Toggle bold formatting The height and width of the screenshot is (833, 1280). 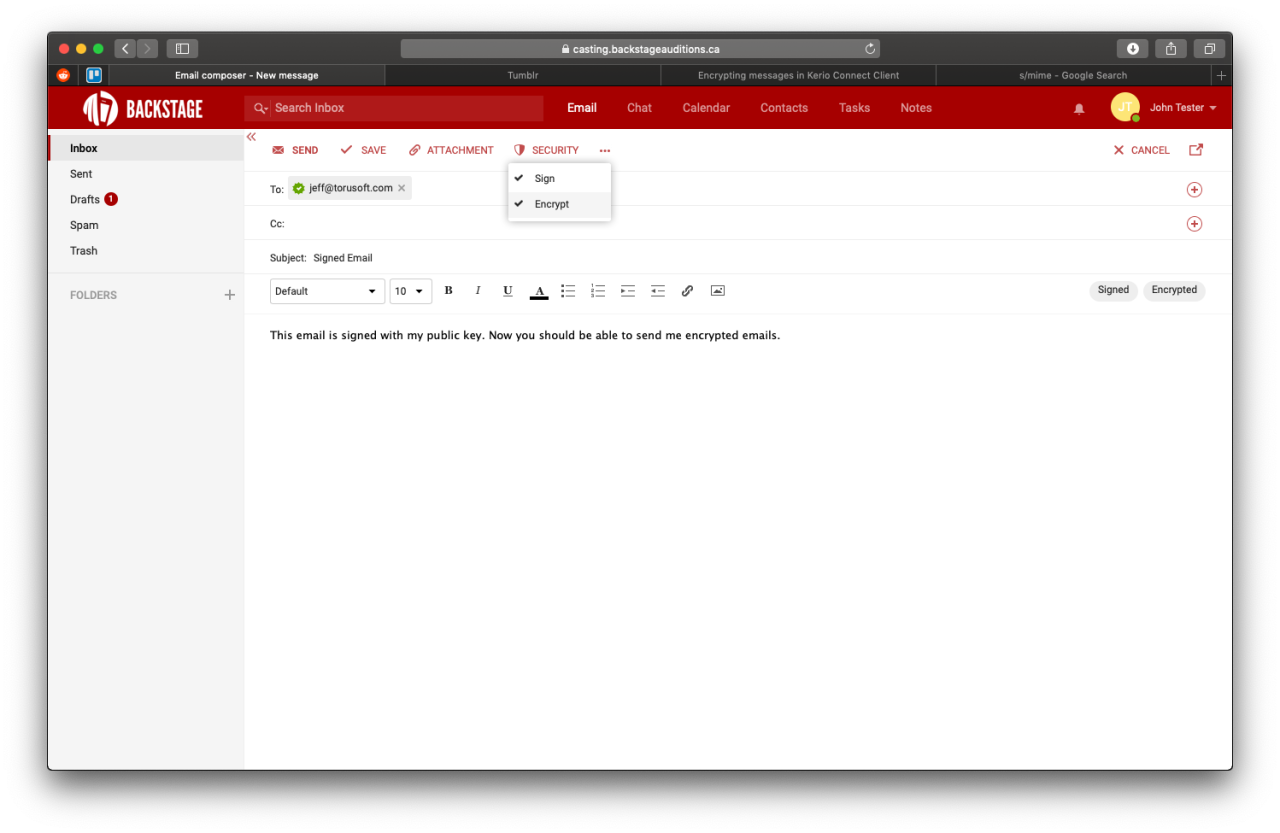click(x=448, y=291)
